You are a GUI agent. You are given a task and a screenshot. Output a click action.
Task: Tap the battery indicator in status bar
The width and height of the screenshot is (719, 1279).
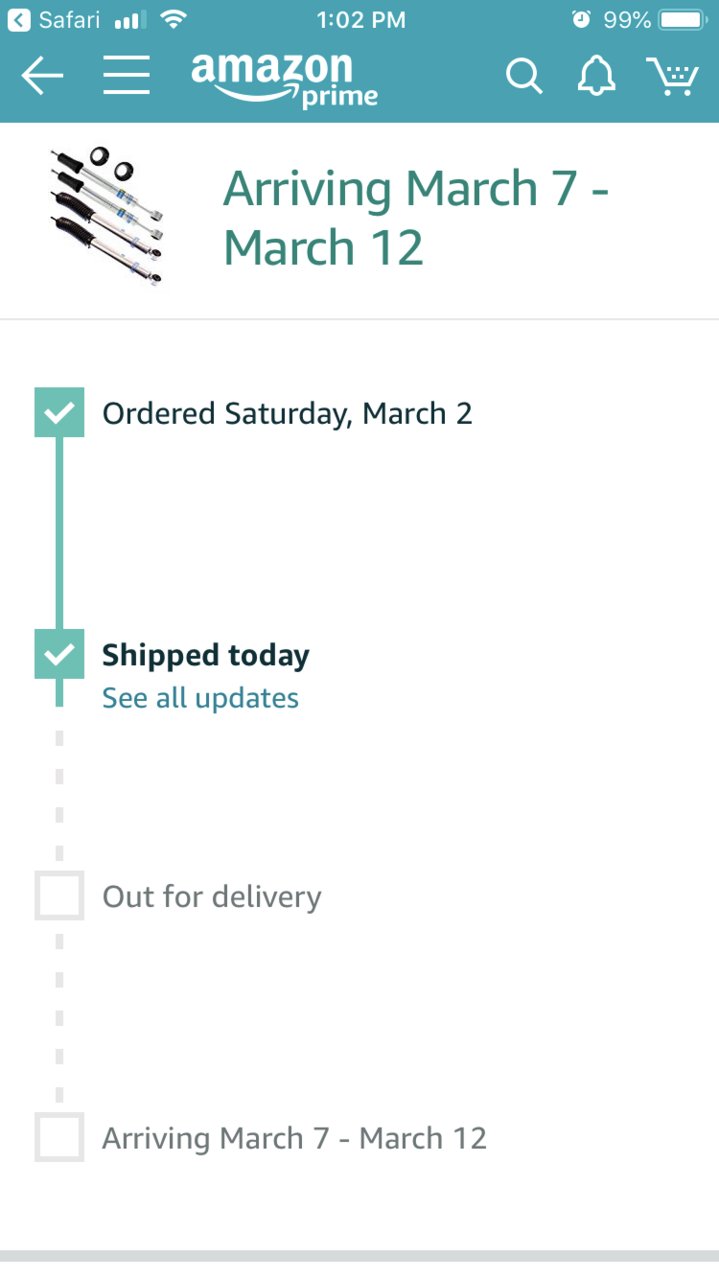(x=684, y=20)
